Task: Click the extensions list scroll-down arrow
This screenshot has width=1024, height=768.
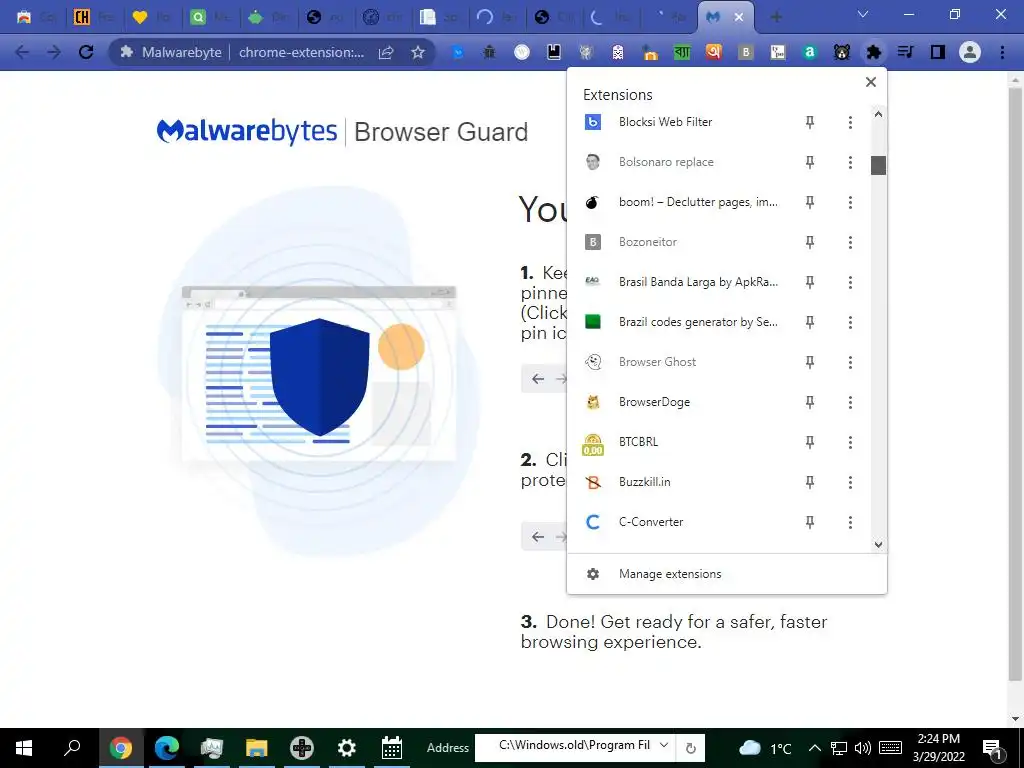Action: pyautogui.click(x=878, y=545)
